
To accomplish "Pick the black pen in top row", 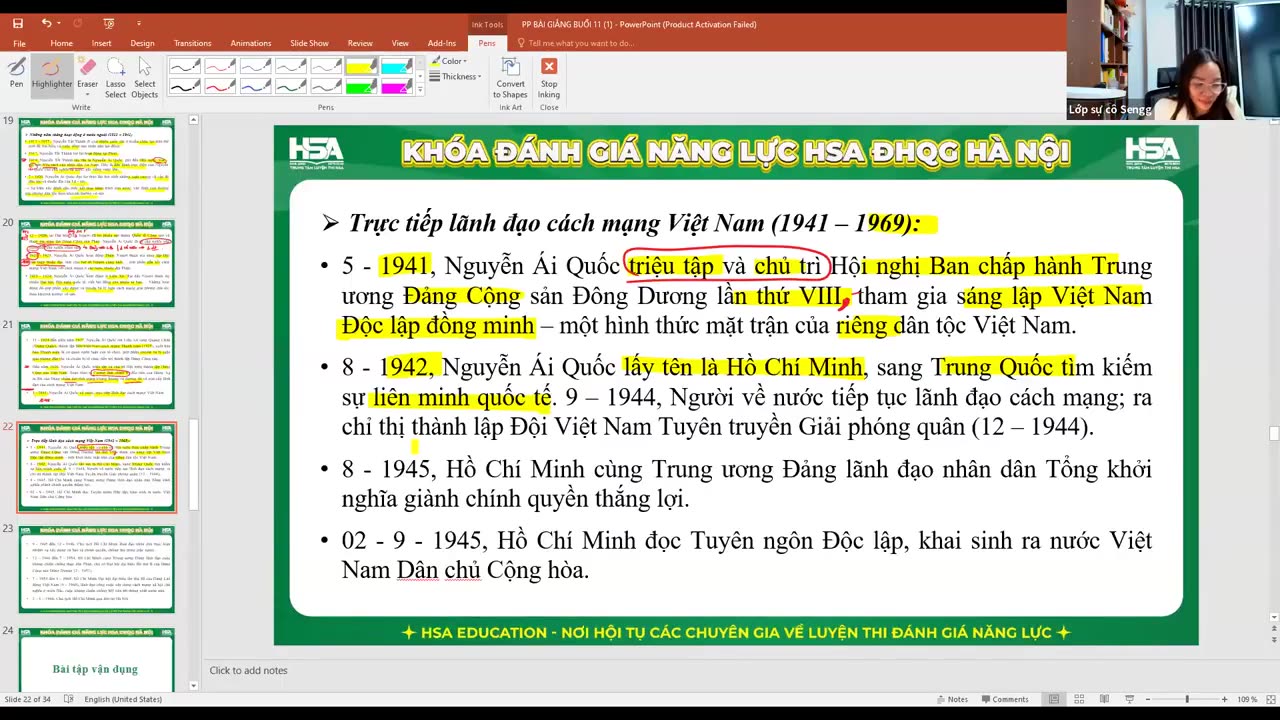I will pyautogui.click(x=184, y=66).
